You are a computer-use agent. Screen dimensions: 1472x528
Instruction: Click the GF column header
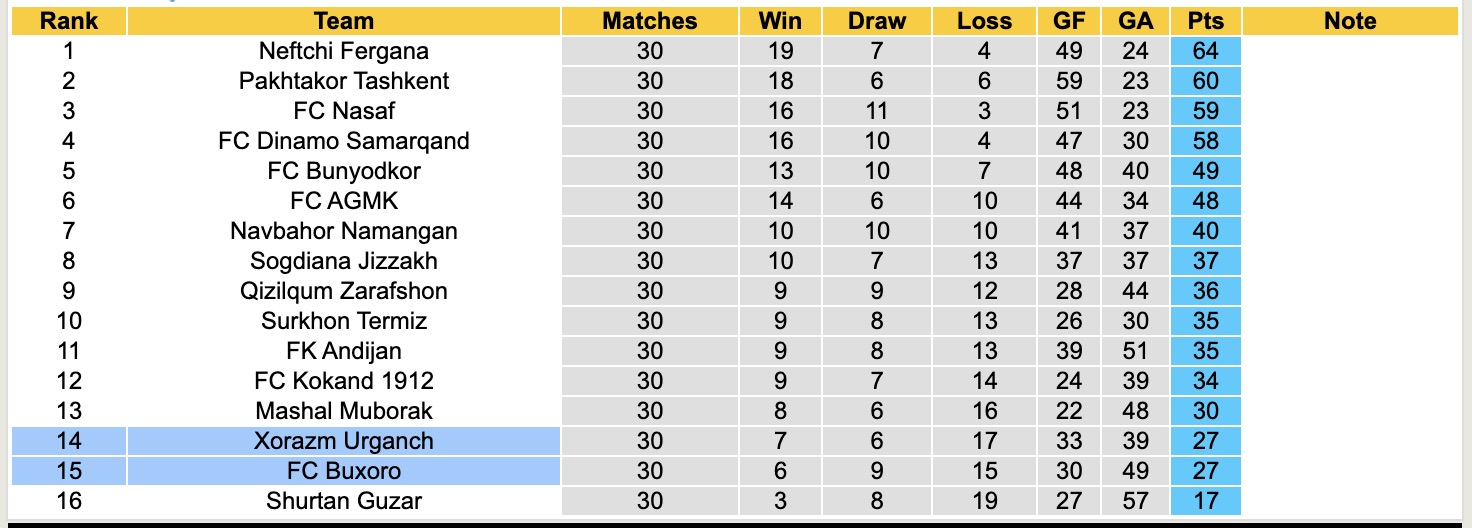coord(1068,21)
